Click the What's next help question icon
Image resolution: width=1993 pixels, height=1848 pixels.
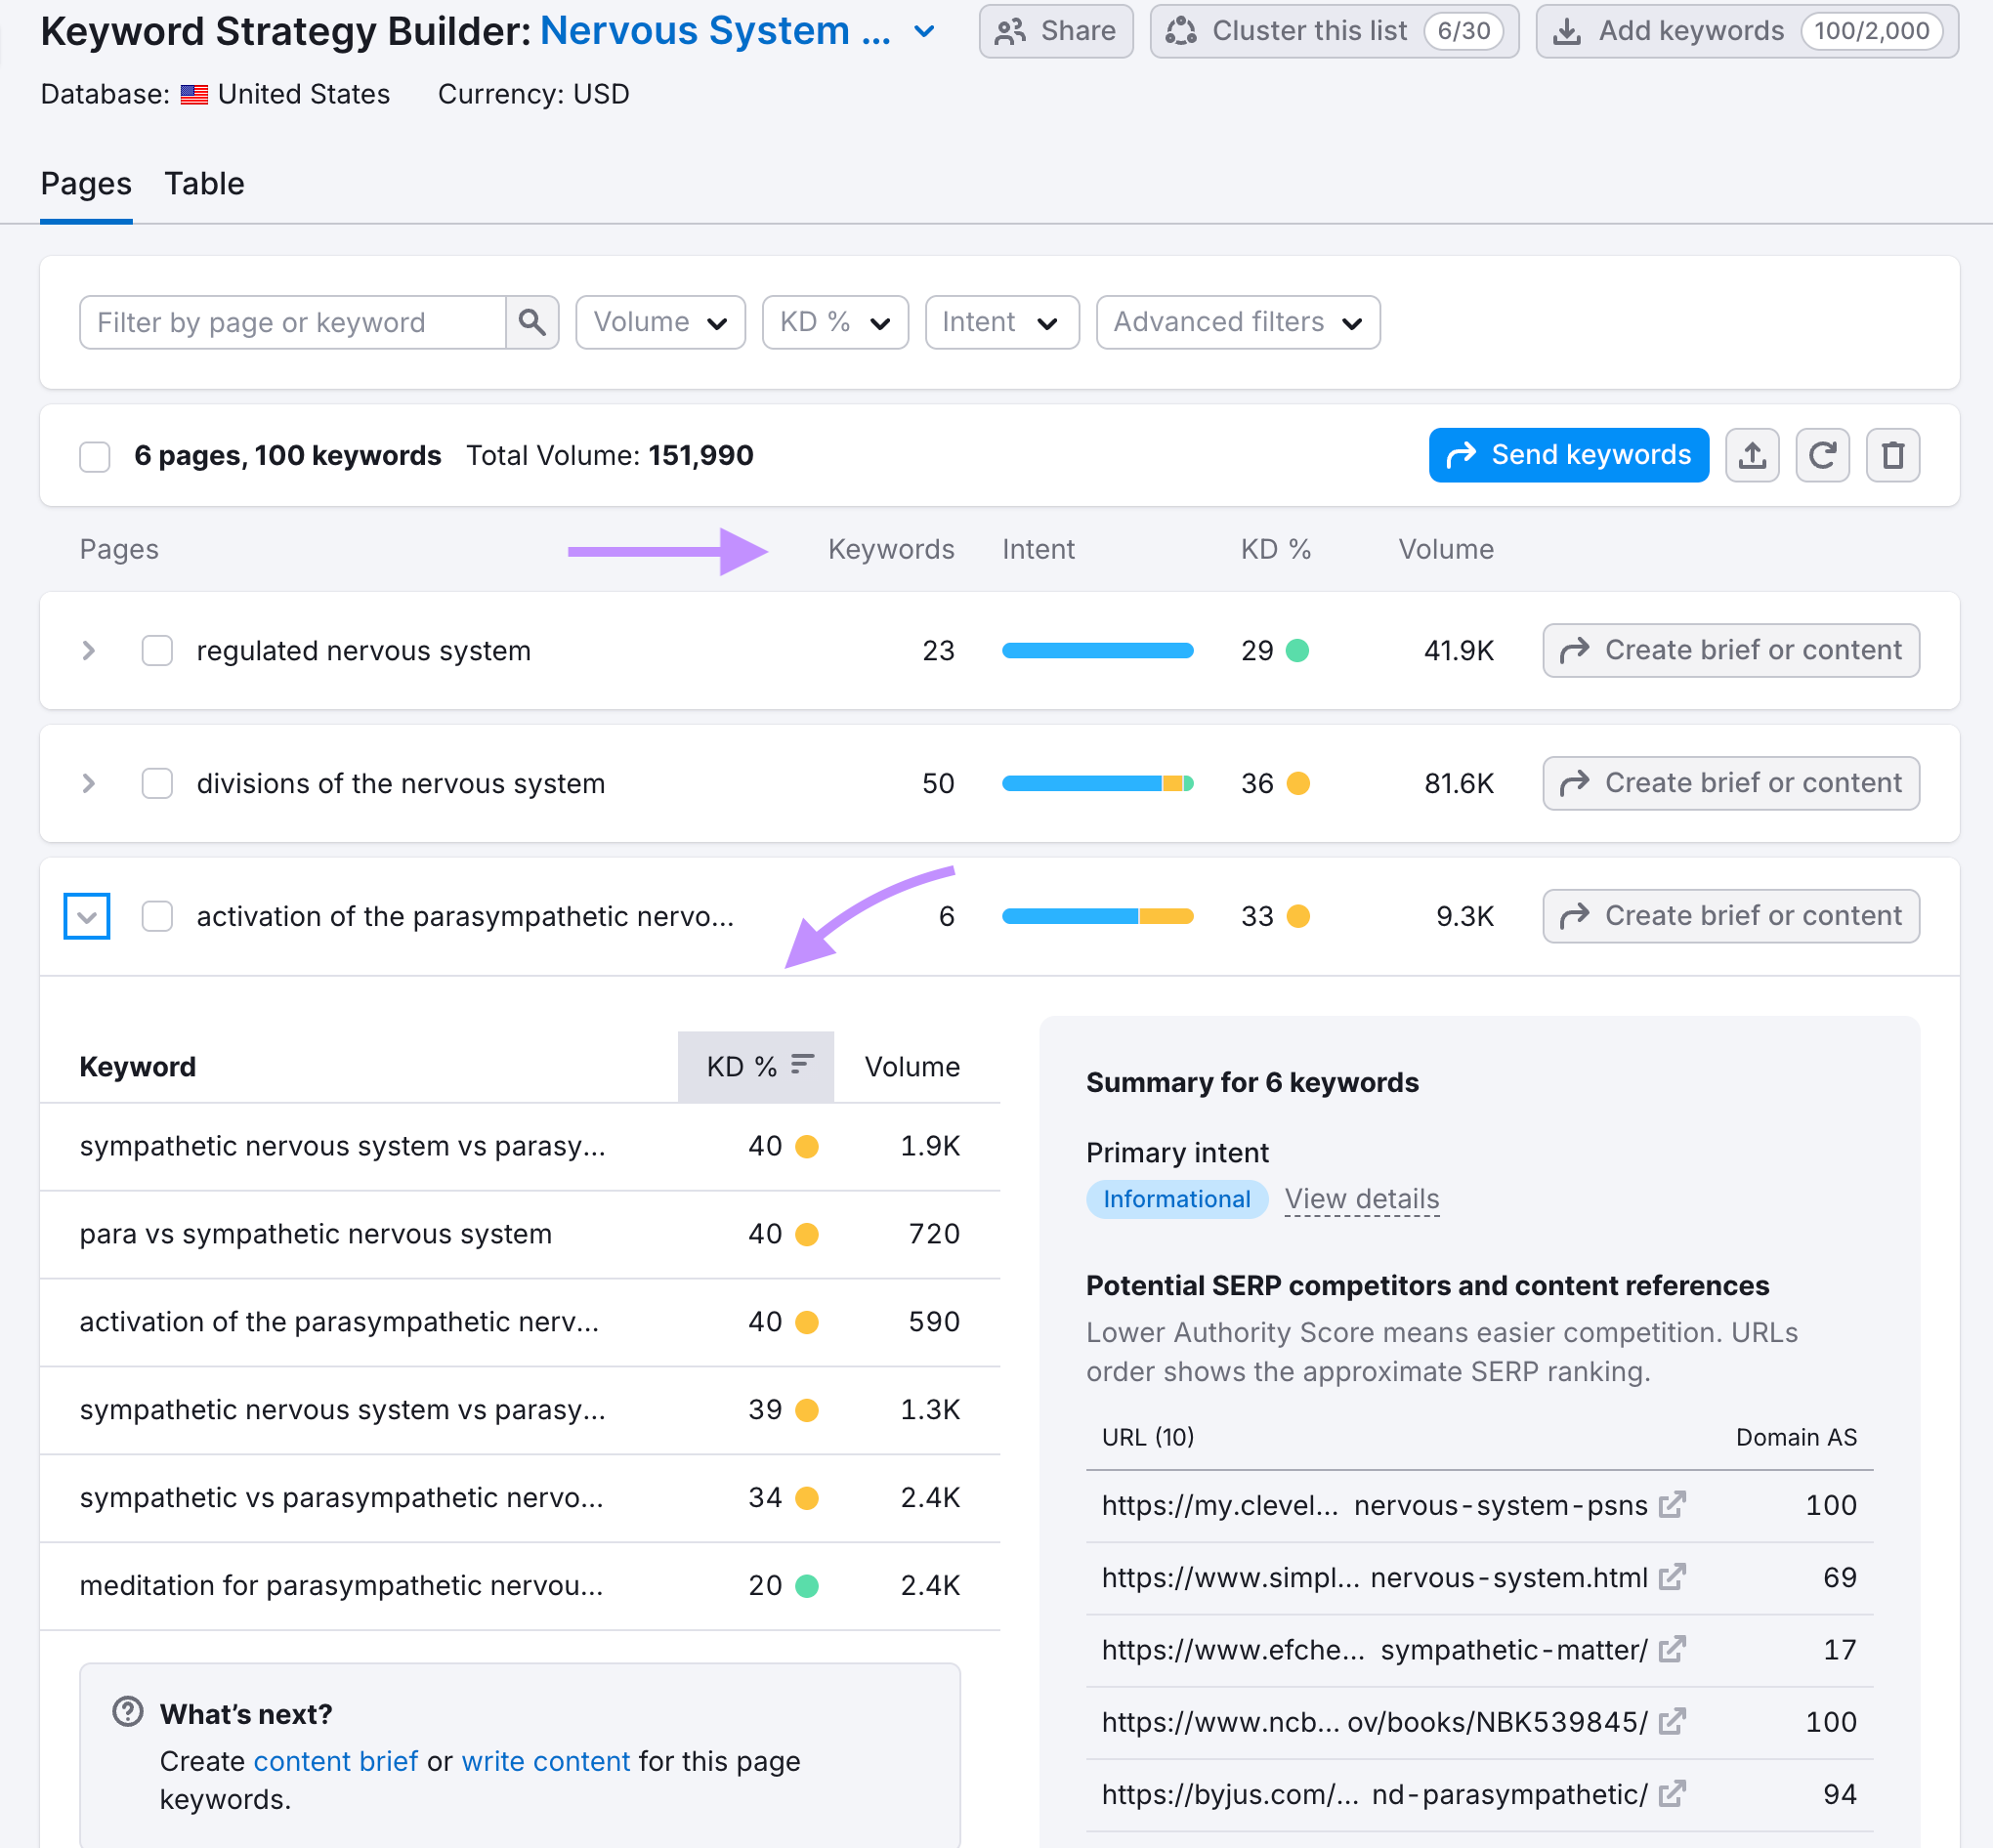point(128,1712)
